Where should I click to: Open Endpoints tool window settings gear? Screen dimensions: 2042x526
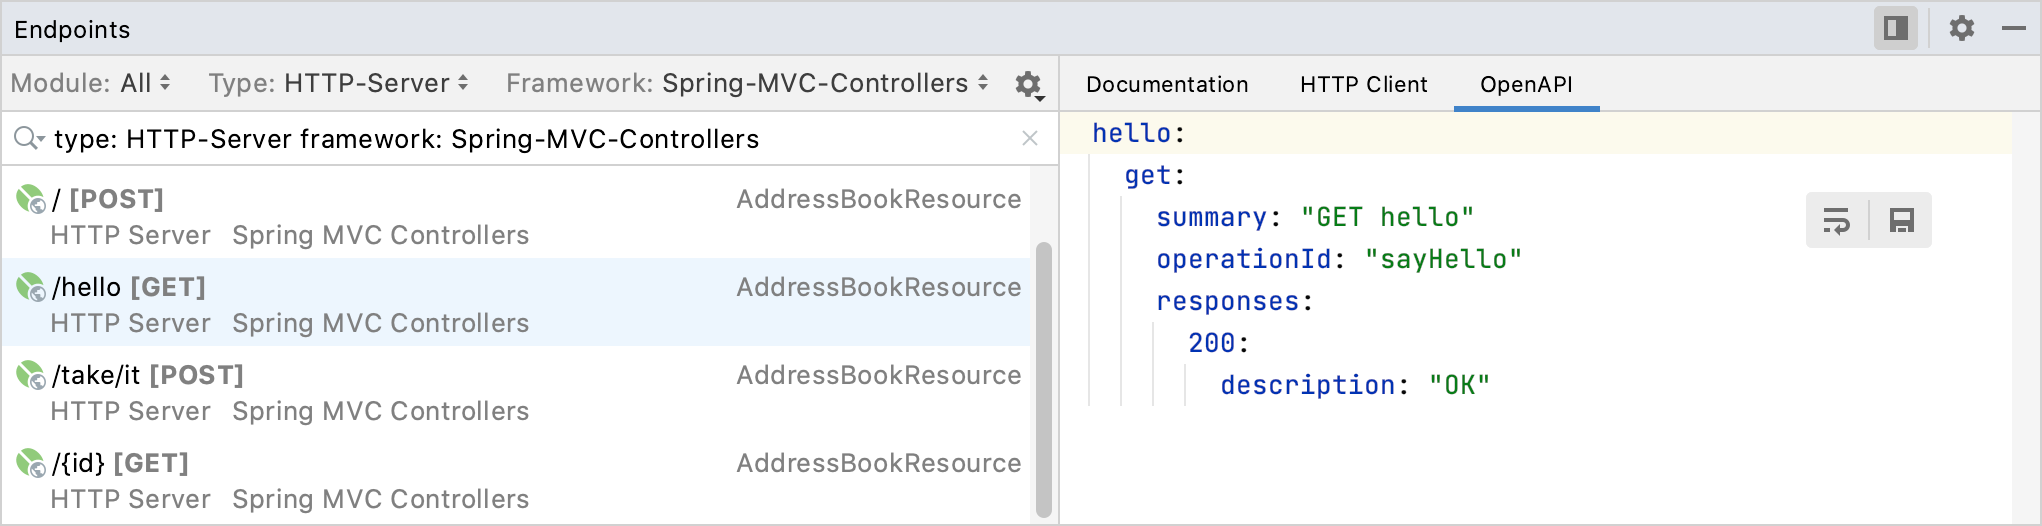pos(1961,28)
